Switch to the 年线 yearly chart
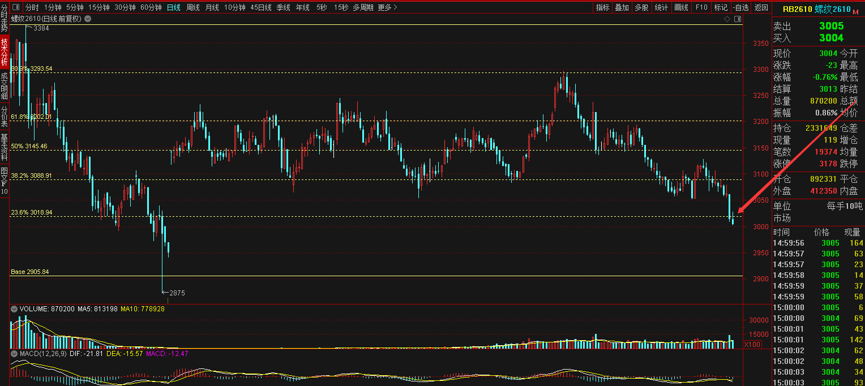Screen dimensions: 865x386 tap(302, 8)
